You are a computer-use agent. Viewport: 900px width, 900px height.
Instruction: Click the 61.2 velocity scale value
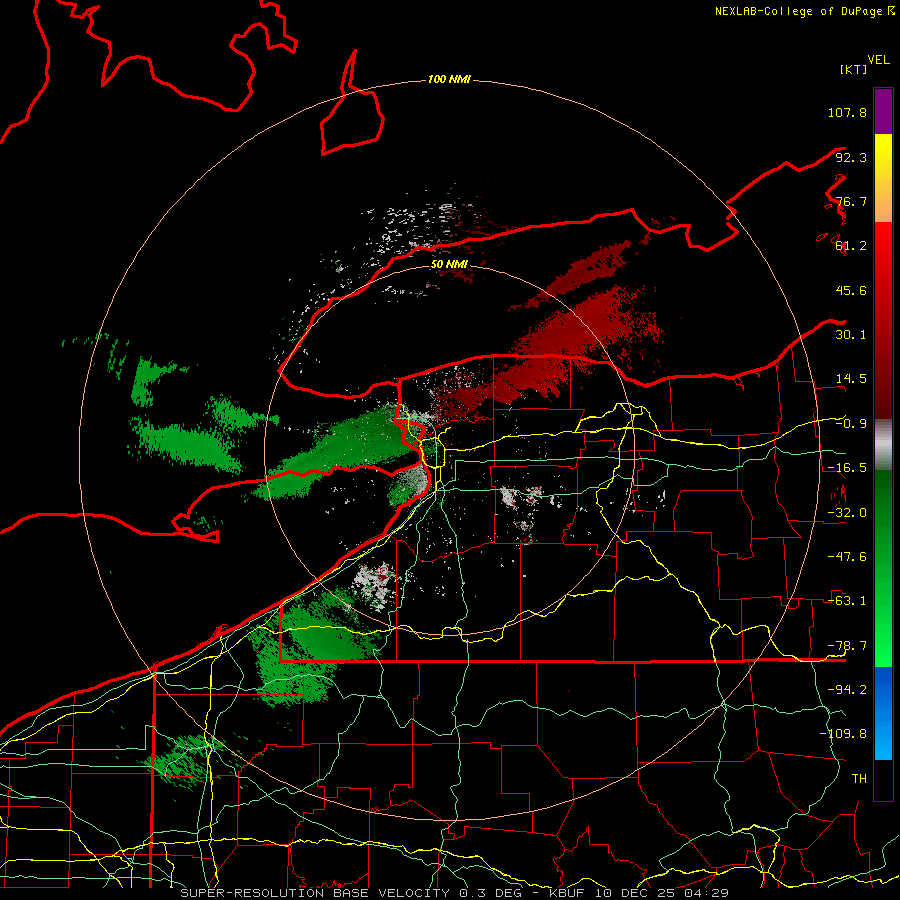click(851, 246)
